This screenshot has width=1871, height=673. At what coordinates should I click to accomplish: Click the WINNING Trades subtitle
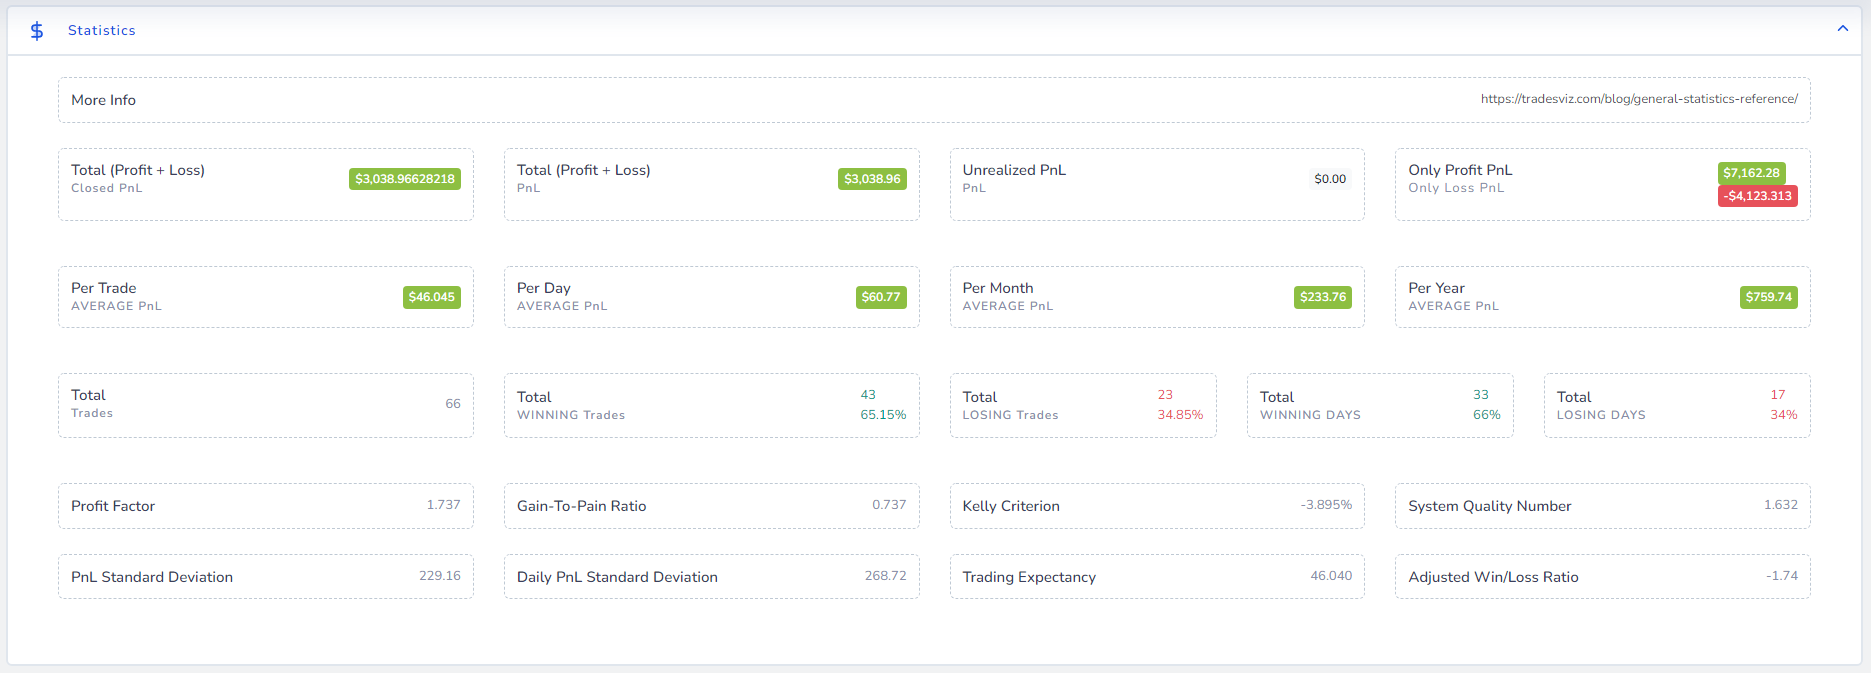[x=571, y=415]
